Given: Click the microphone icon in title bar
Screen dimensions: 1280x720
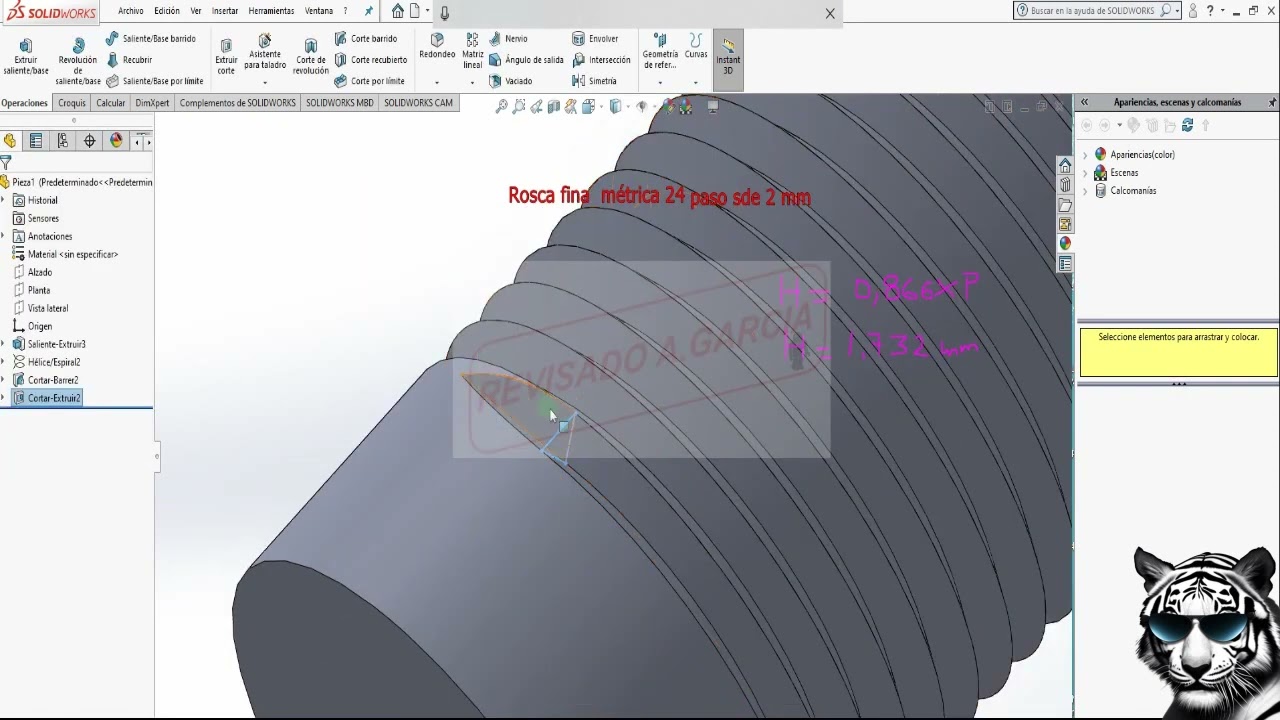Looking at the screenshot, I should tap(444, 12).
